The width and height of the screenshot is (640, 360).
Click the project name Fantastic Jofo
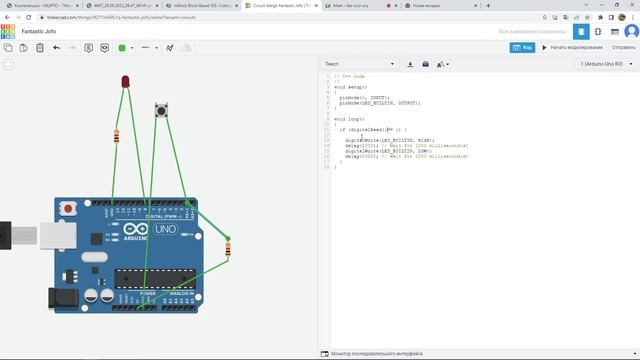click(x=39, y=31)
